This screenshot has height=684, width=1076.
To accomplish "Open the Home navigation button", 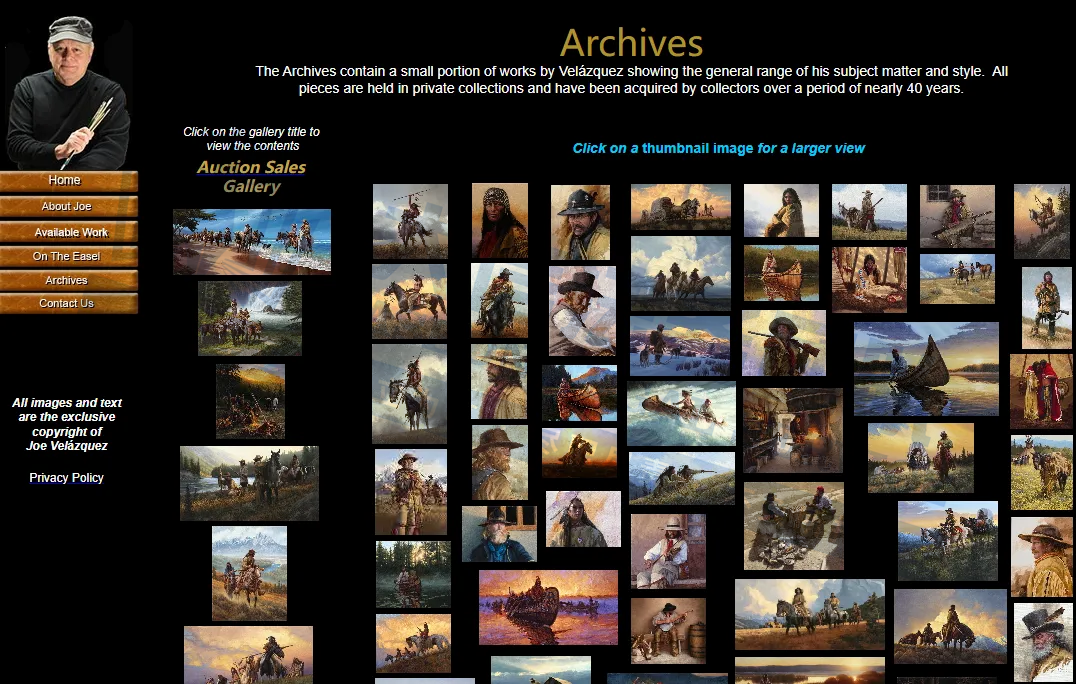I will point(68,181).
